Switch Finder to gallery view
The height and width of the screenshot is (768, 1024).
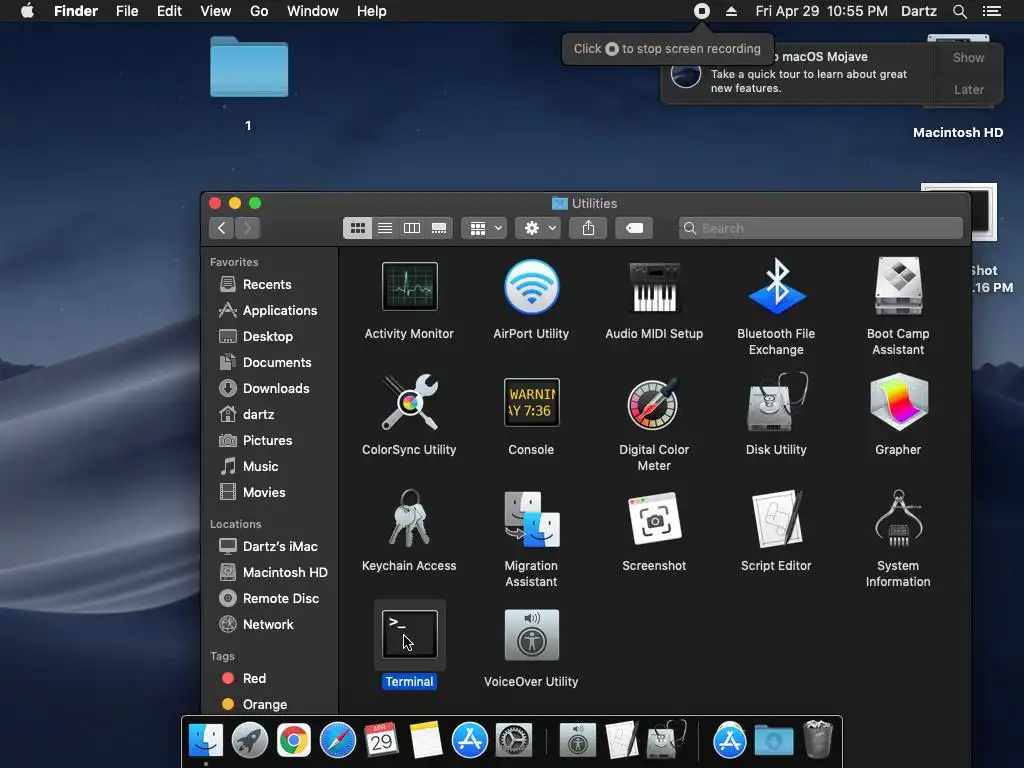(x=439, y=228)
